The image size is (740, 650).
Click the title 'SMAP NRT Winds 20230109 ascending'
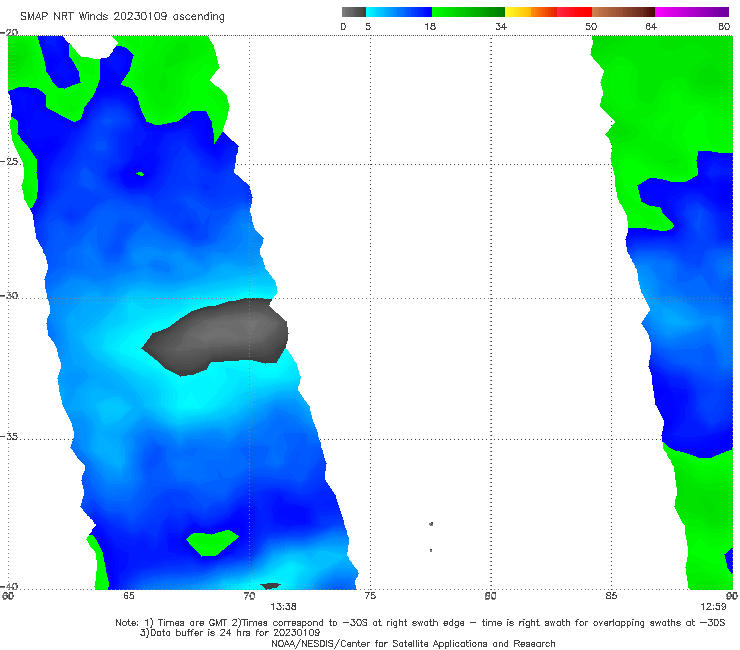(122, 17)
